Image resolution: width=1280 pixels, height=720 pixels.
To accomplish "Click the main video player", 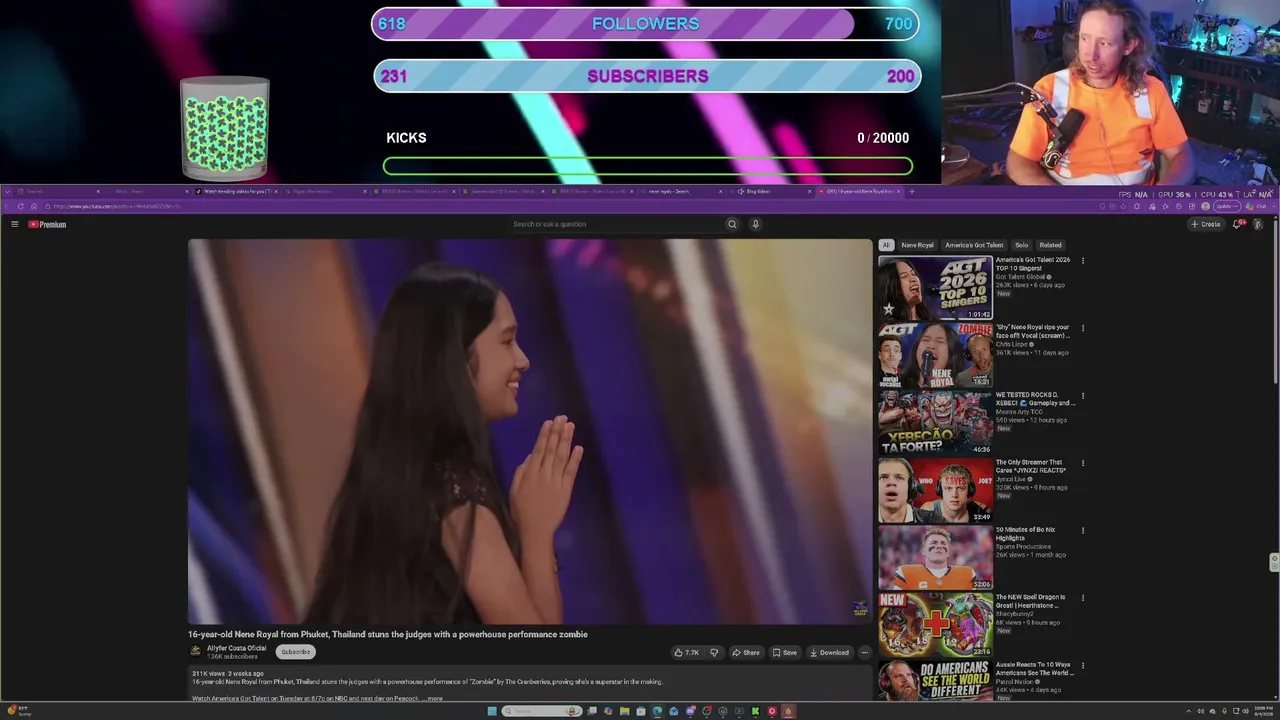I will (x=530, y=431).
